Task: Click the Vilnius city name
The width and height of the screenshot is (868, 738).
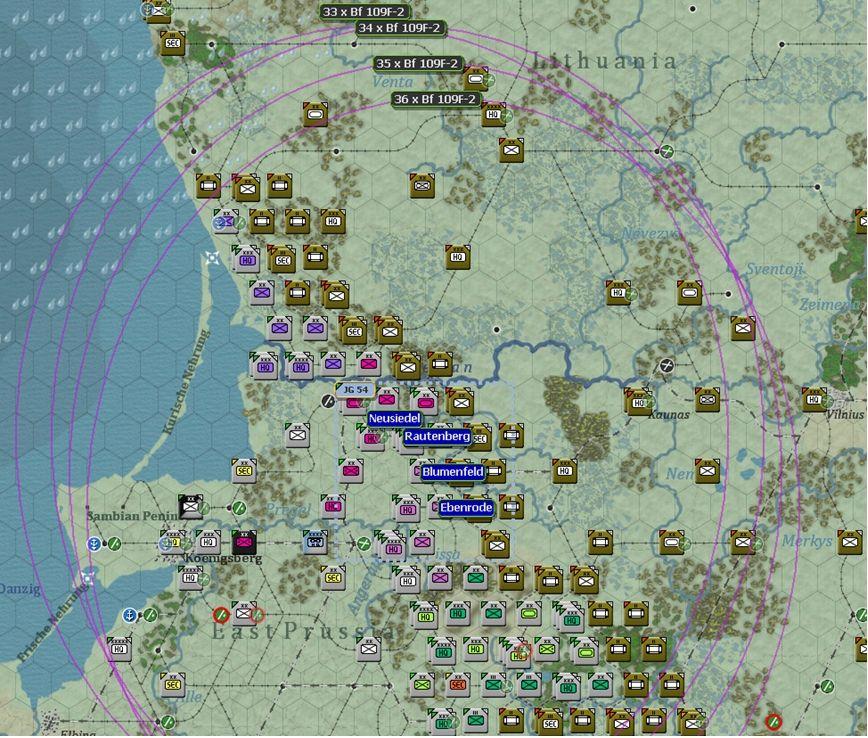Action: (845, 414)
